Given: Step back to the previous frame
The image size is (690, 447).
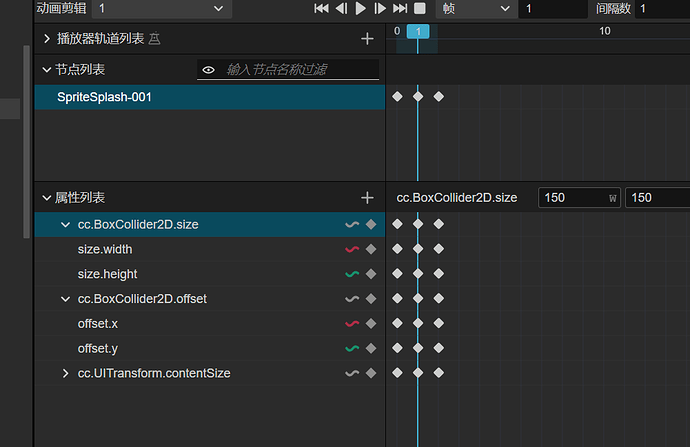Looking at the screenshot, I should (341, 9).
